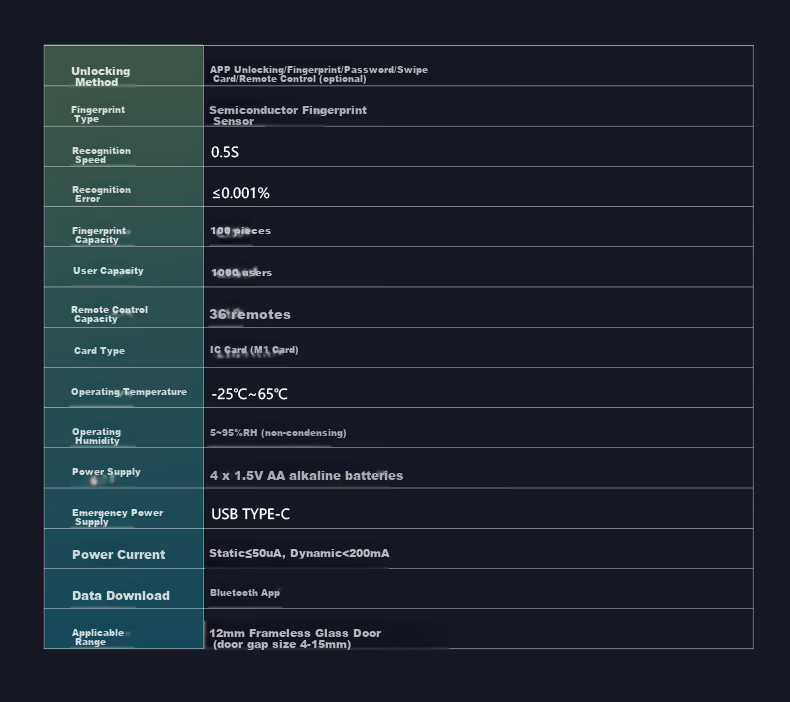Select the '0.5S' value

pos(225,152)
